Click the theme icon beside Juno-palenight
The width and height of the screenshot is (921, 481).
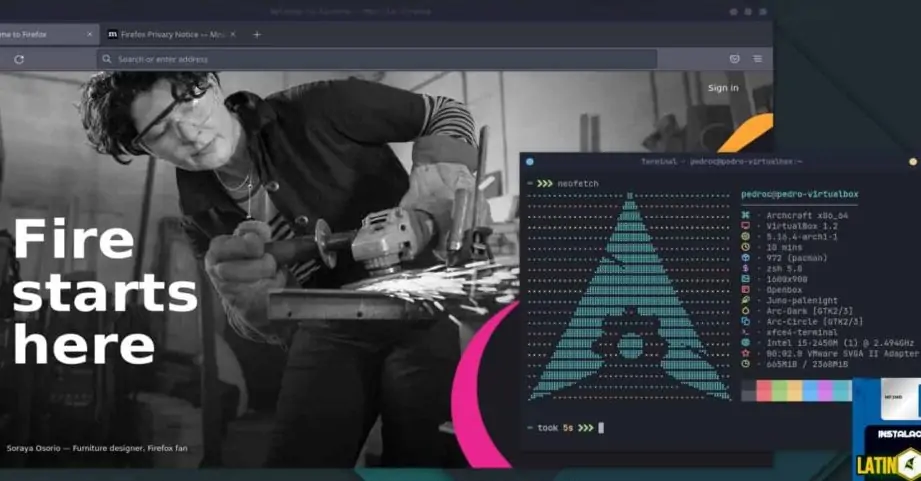(745, 300)
